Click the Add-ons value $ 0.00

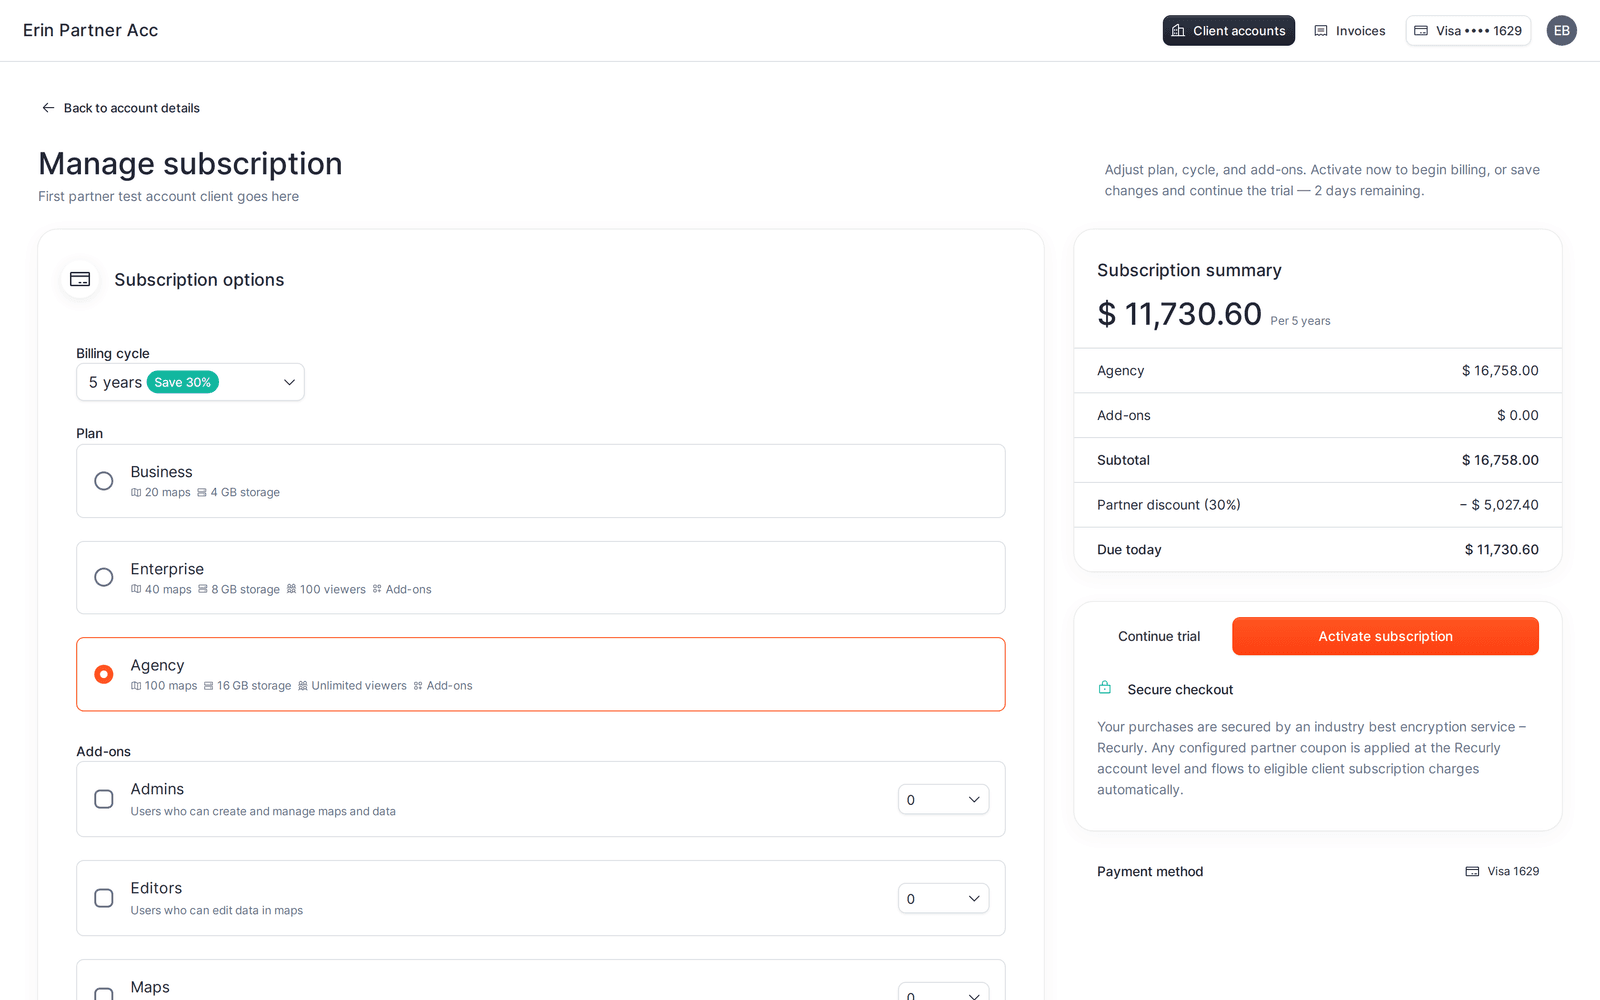tap(1517, 415)
